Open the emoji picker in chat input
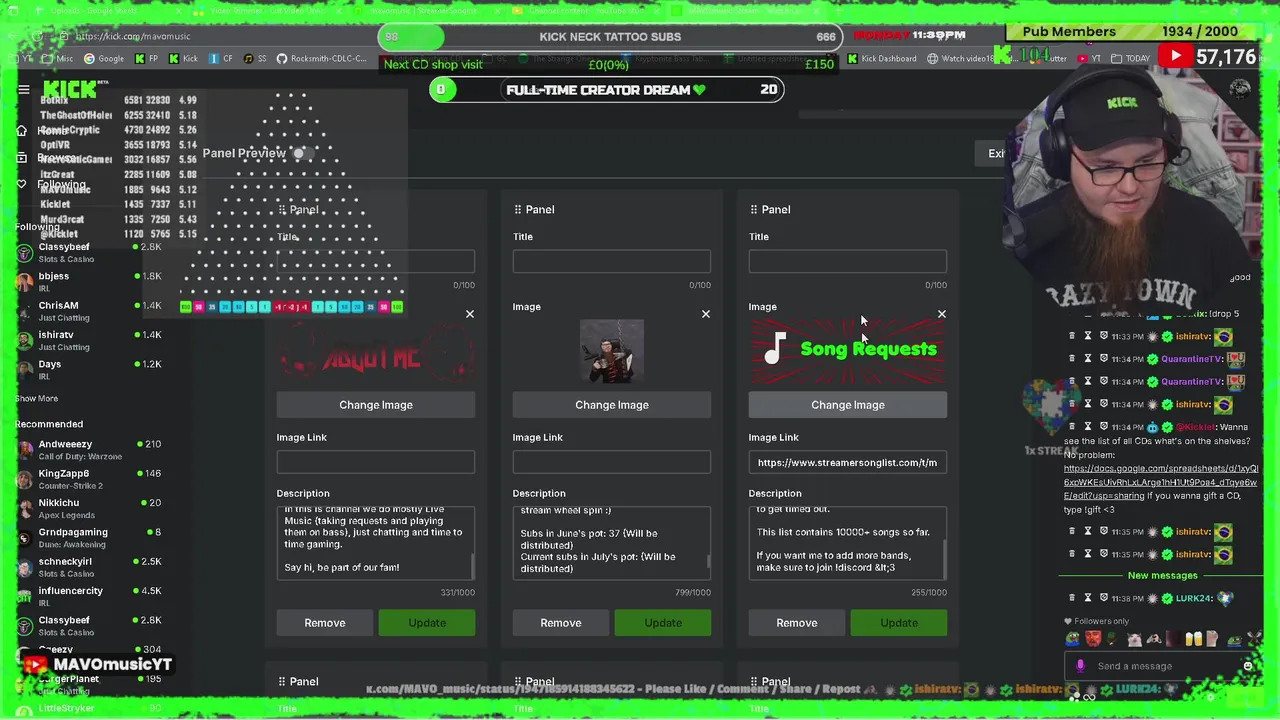Screen dimensions: 1280x720 pos(1247,666)
